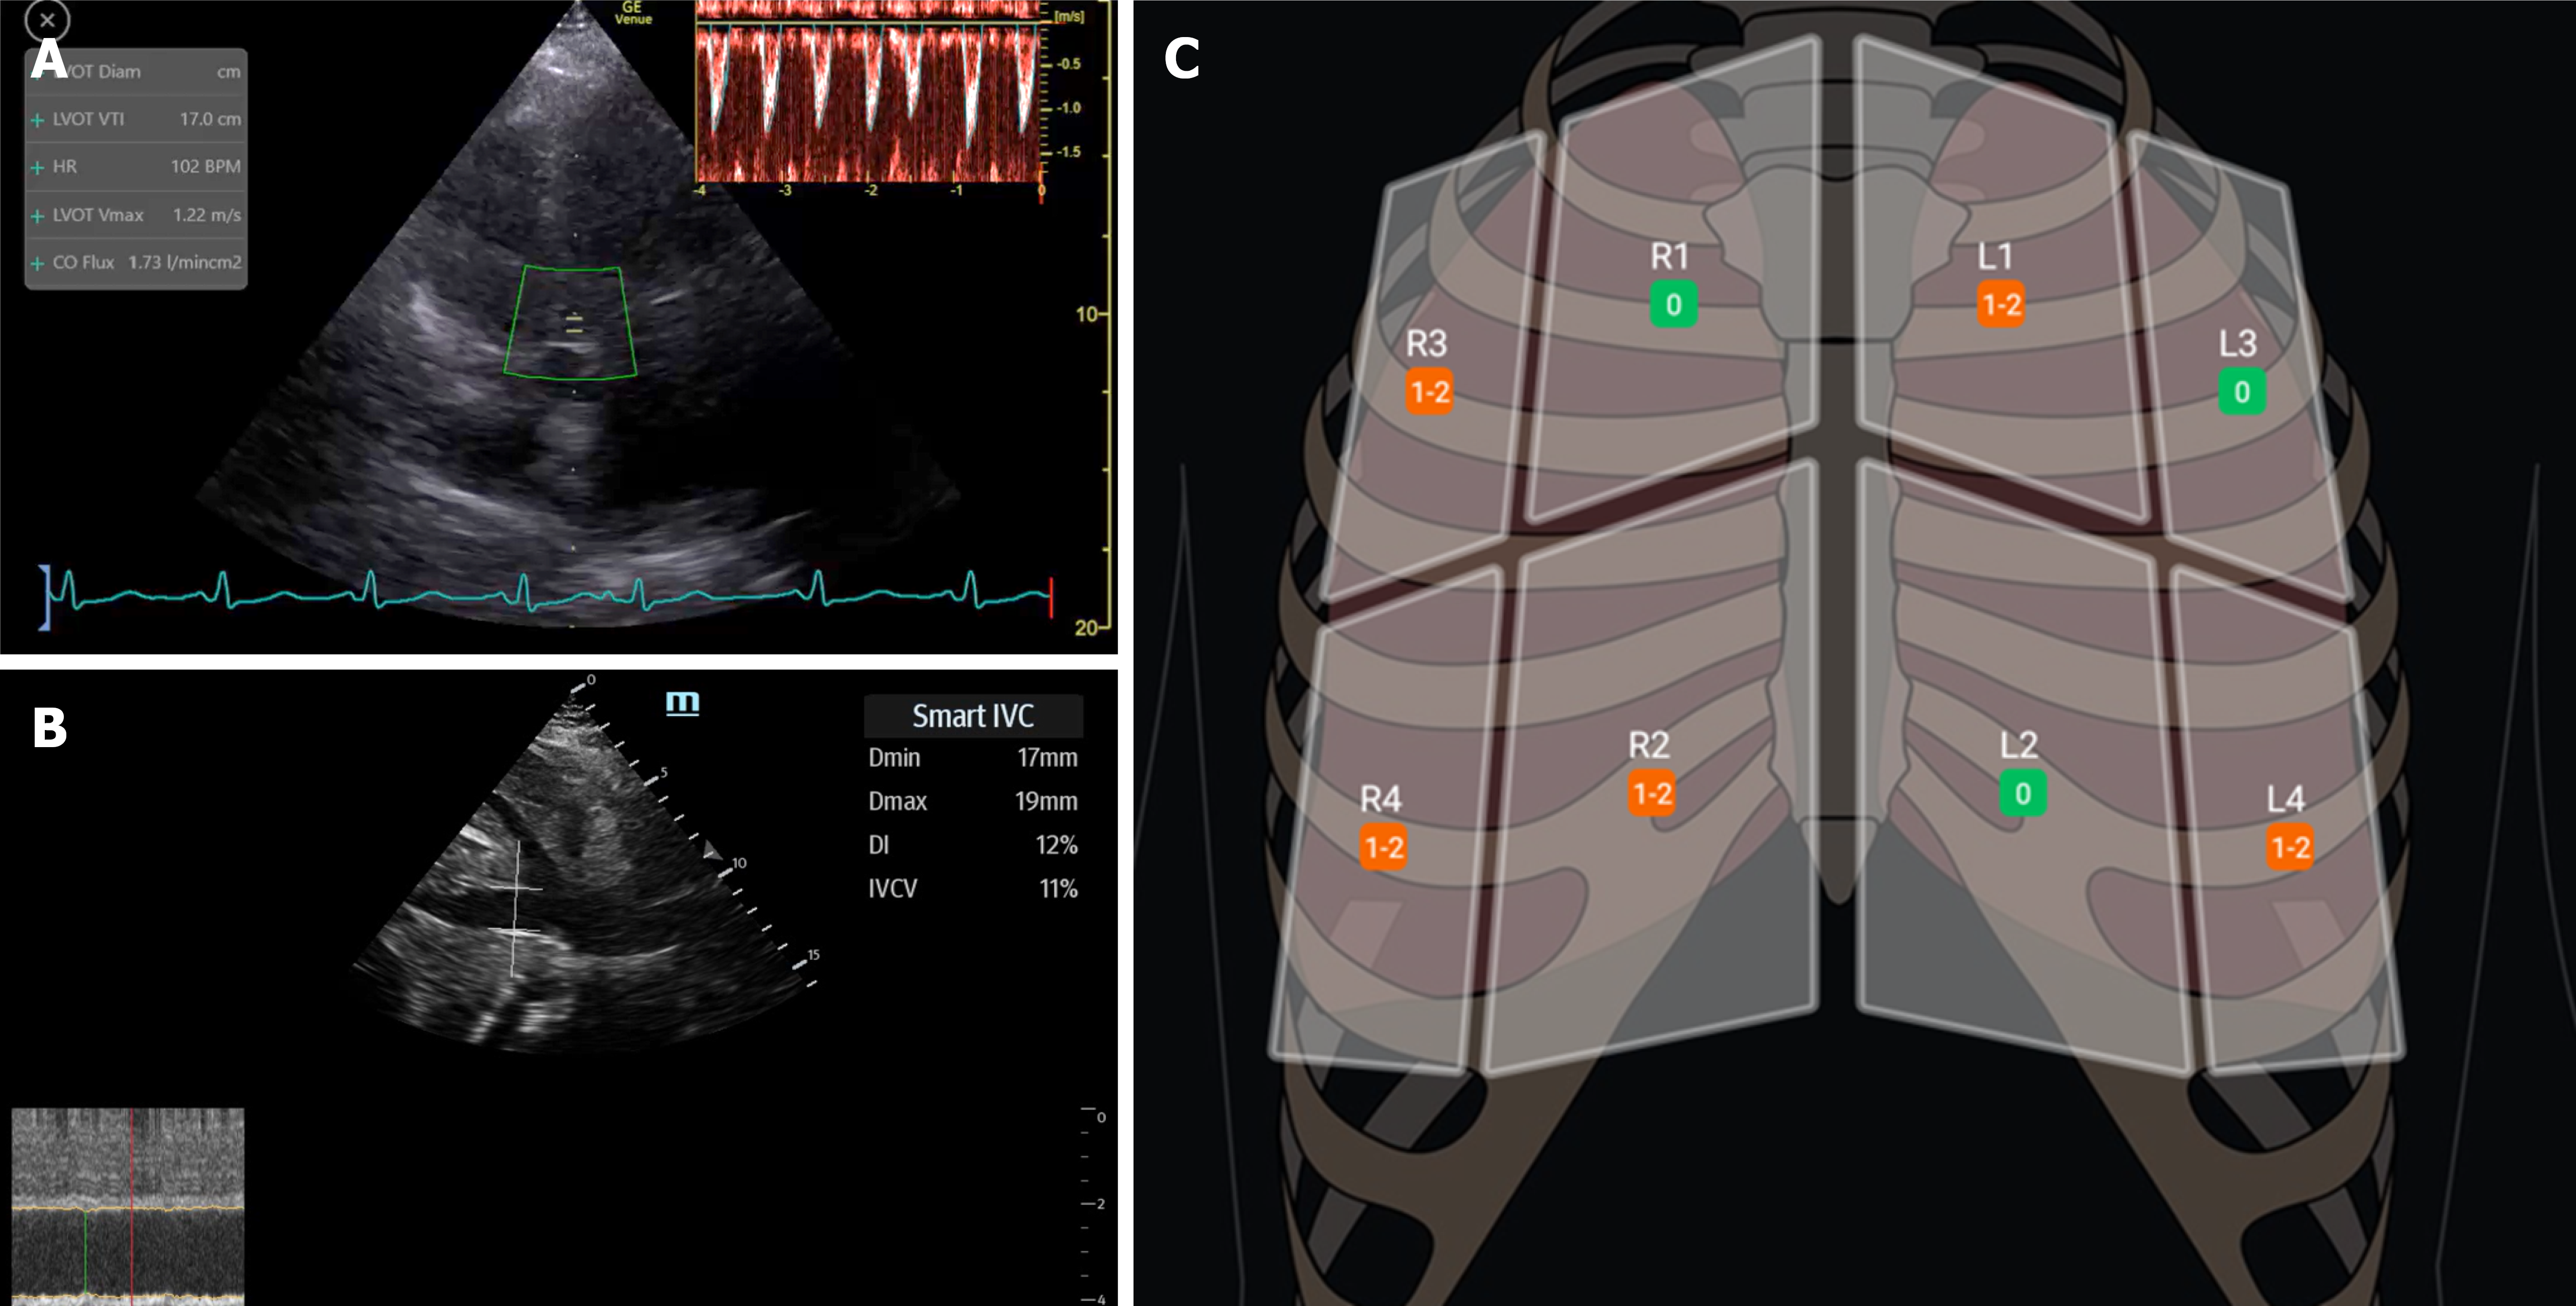Select the L1 lung zone label
The image size is (2576, 1306).
pos(1995,257)
